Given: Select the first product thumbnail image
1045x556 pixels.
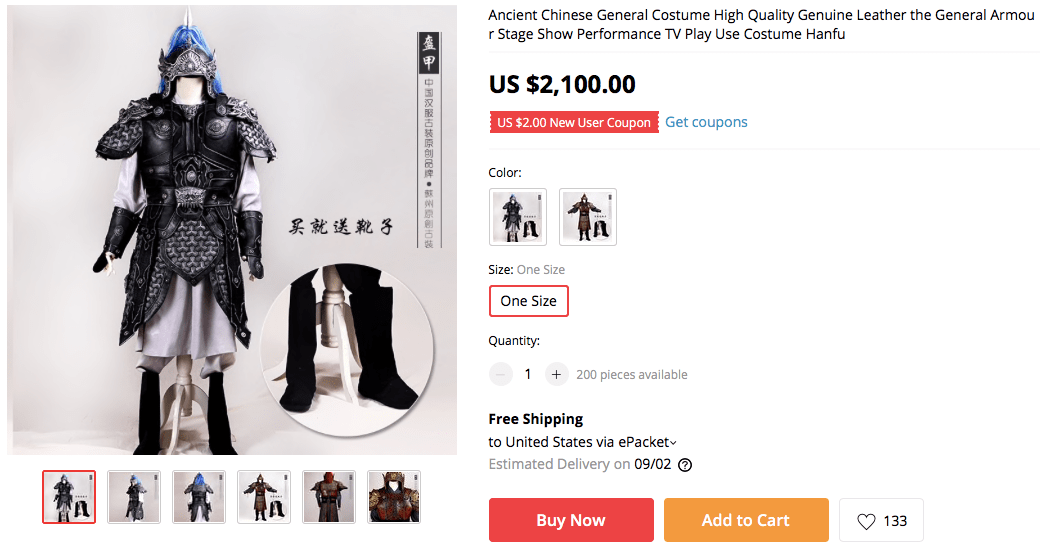Looking at the screenshot, I should pyautogui.click(x=69, y=497).
